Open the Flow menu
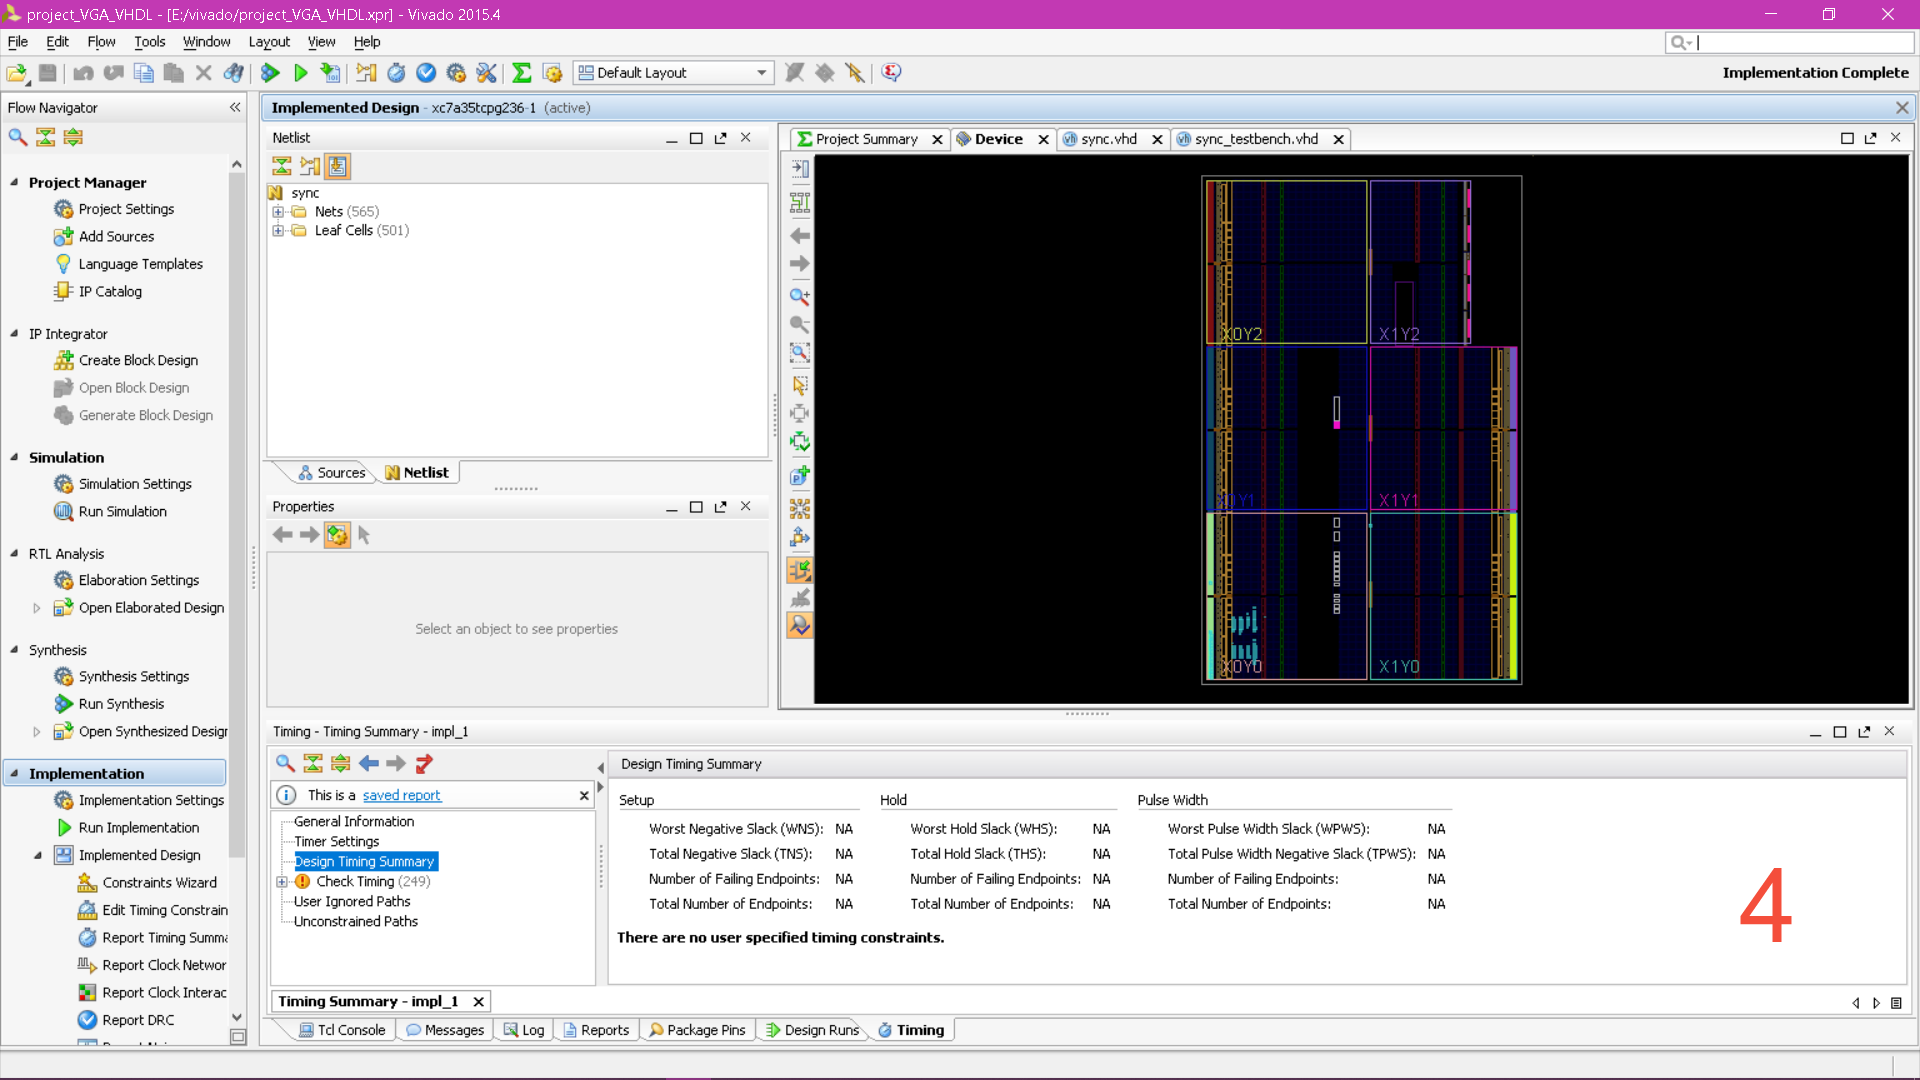The width and height of the screenshot is (1920, 1080). pyautogui.click(x=101, y=42)
